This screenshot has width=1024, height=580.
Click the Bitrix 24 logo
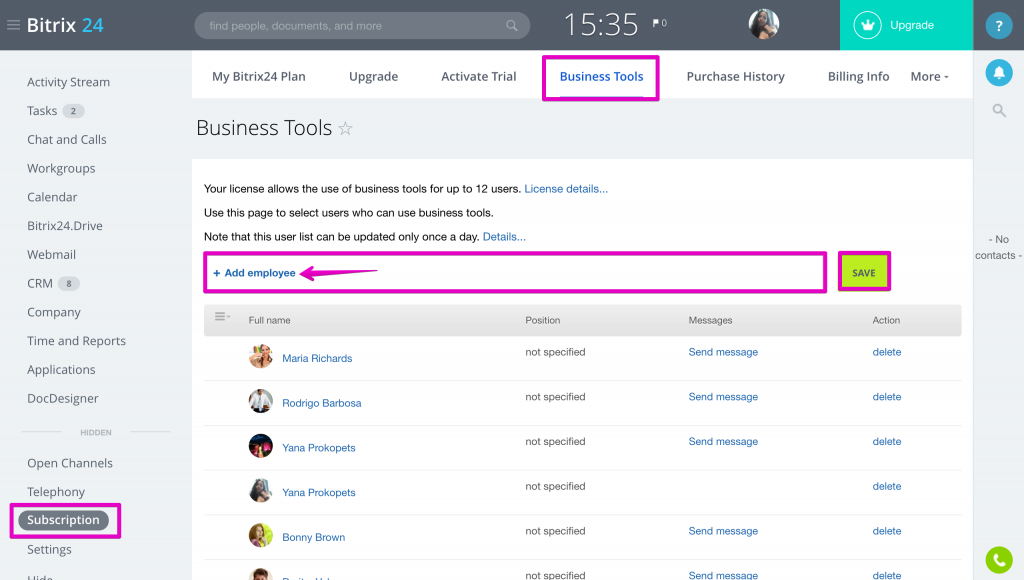tap(65, 25)
